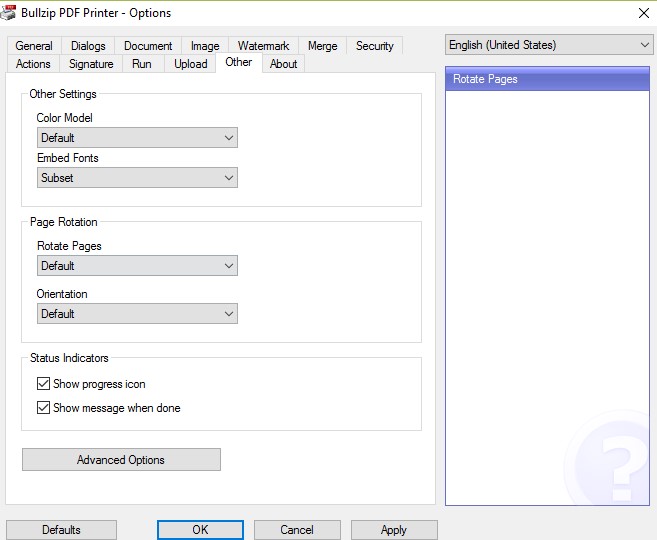Image resolution: width=657 pixels, height=540 pixels.
Task: Click the Orientation label
Action: click(x=62, y=294)
